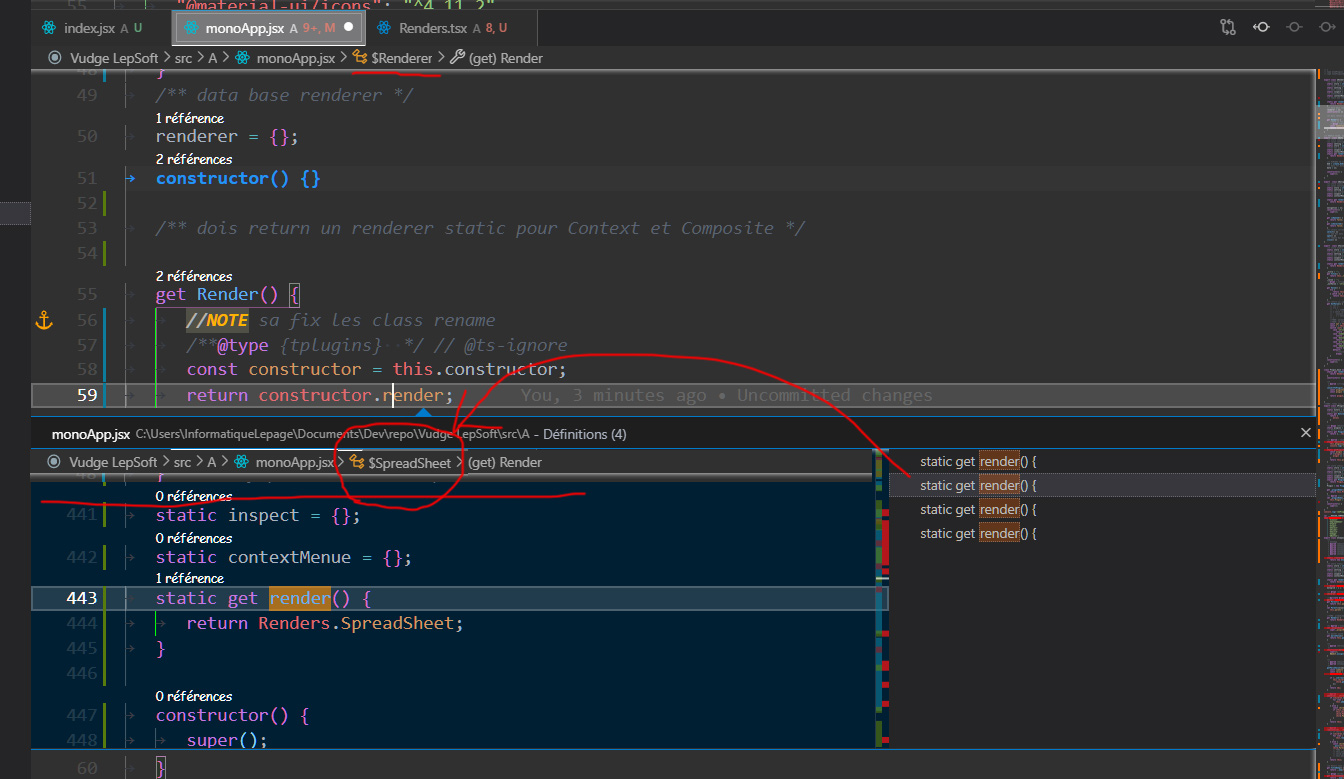Click the previous change navigation icon
Screen dimensions: 1344x779
click(1261, 28)
